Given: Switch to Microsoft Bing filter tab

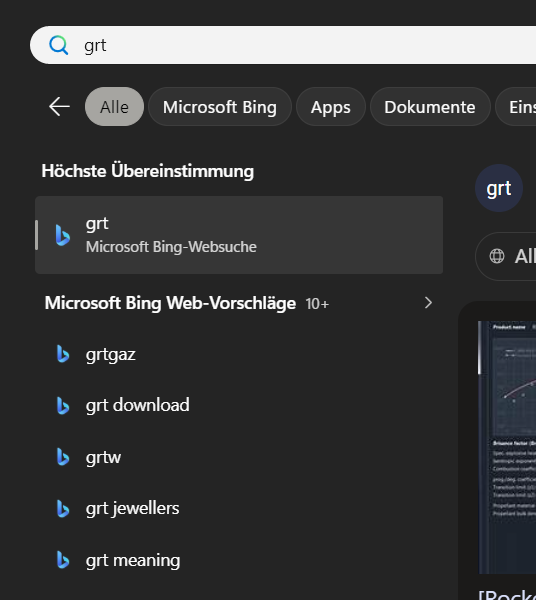Looking at the screenshot, I should [x=220, y=107].
